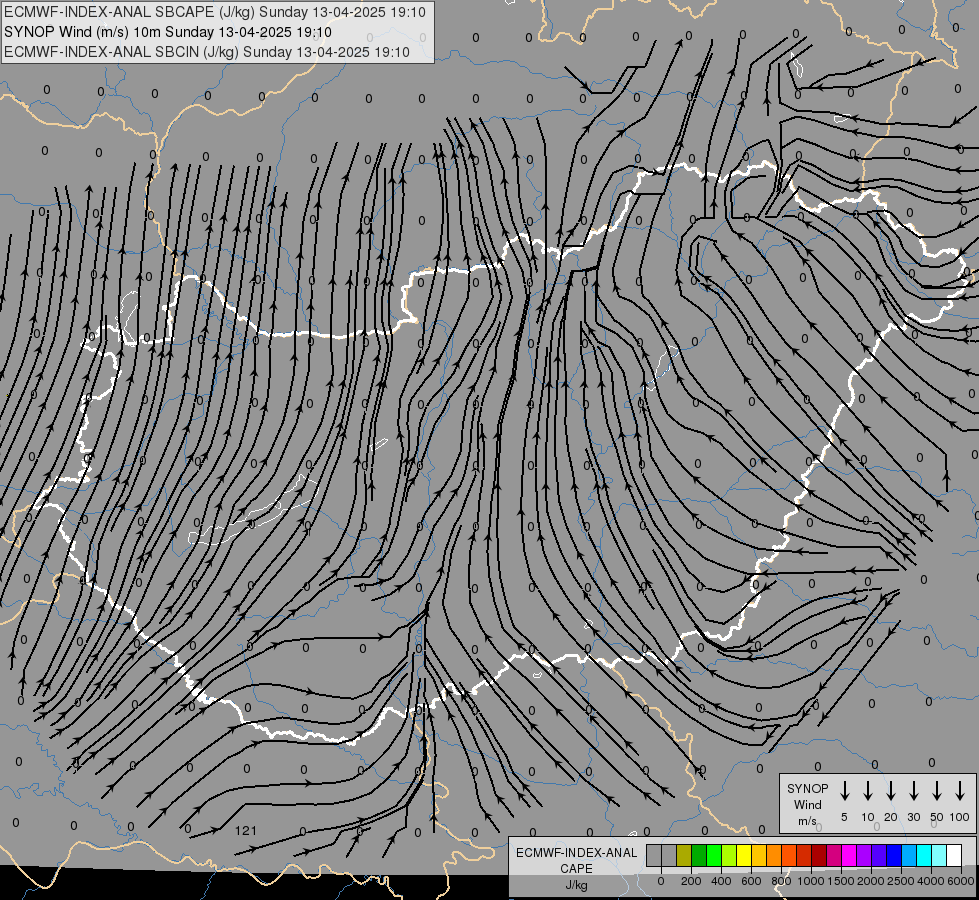Click the 100 m/s wind arrow in legend
The width and height of the screenshot is (979, 900).
click(960, 790)
